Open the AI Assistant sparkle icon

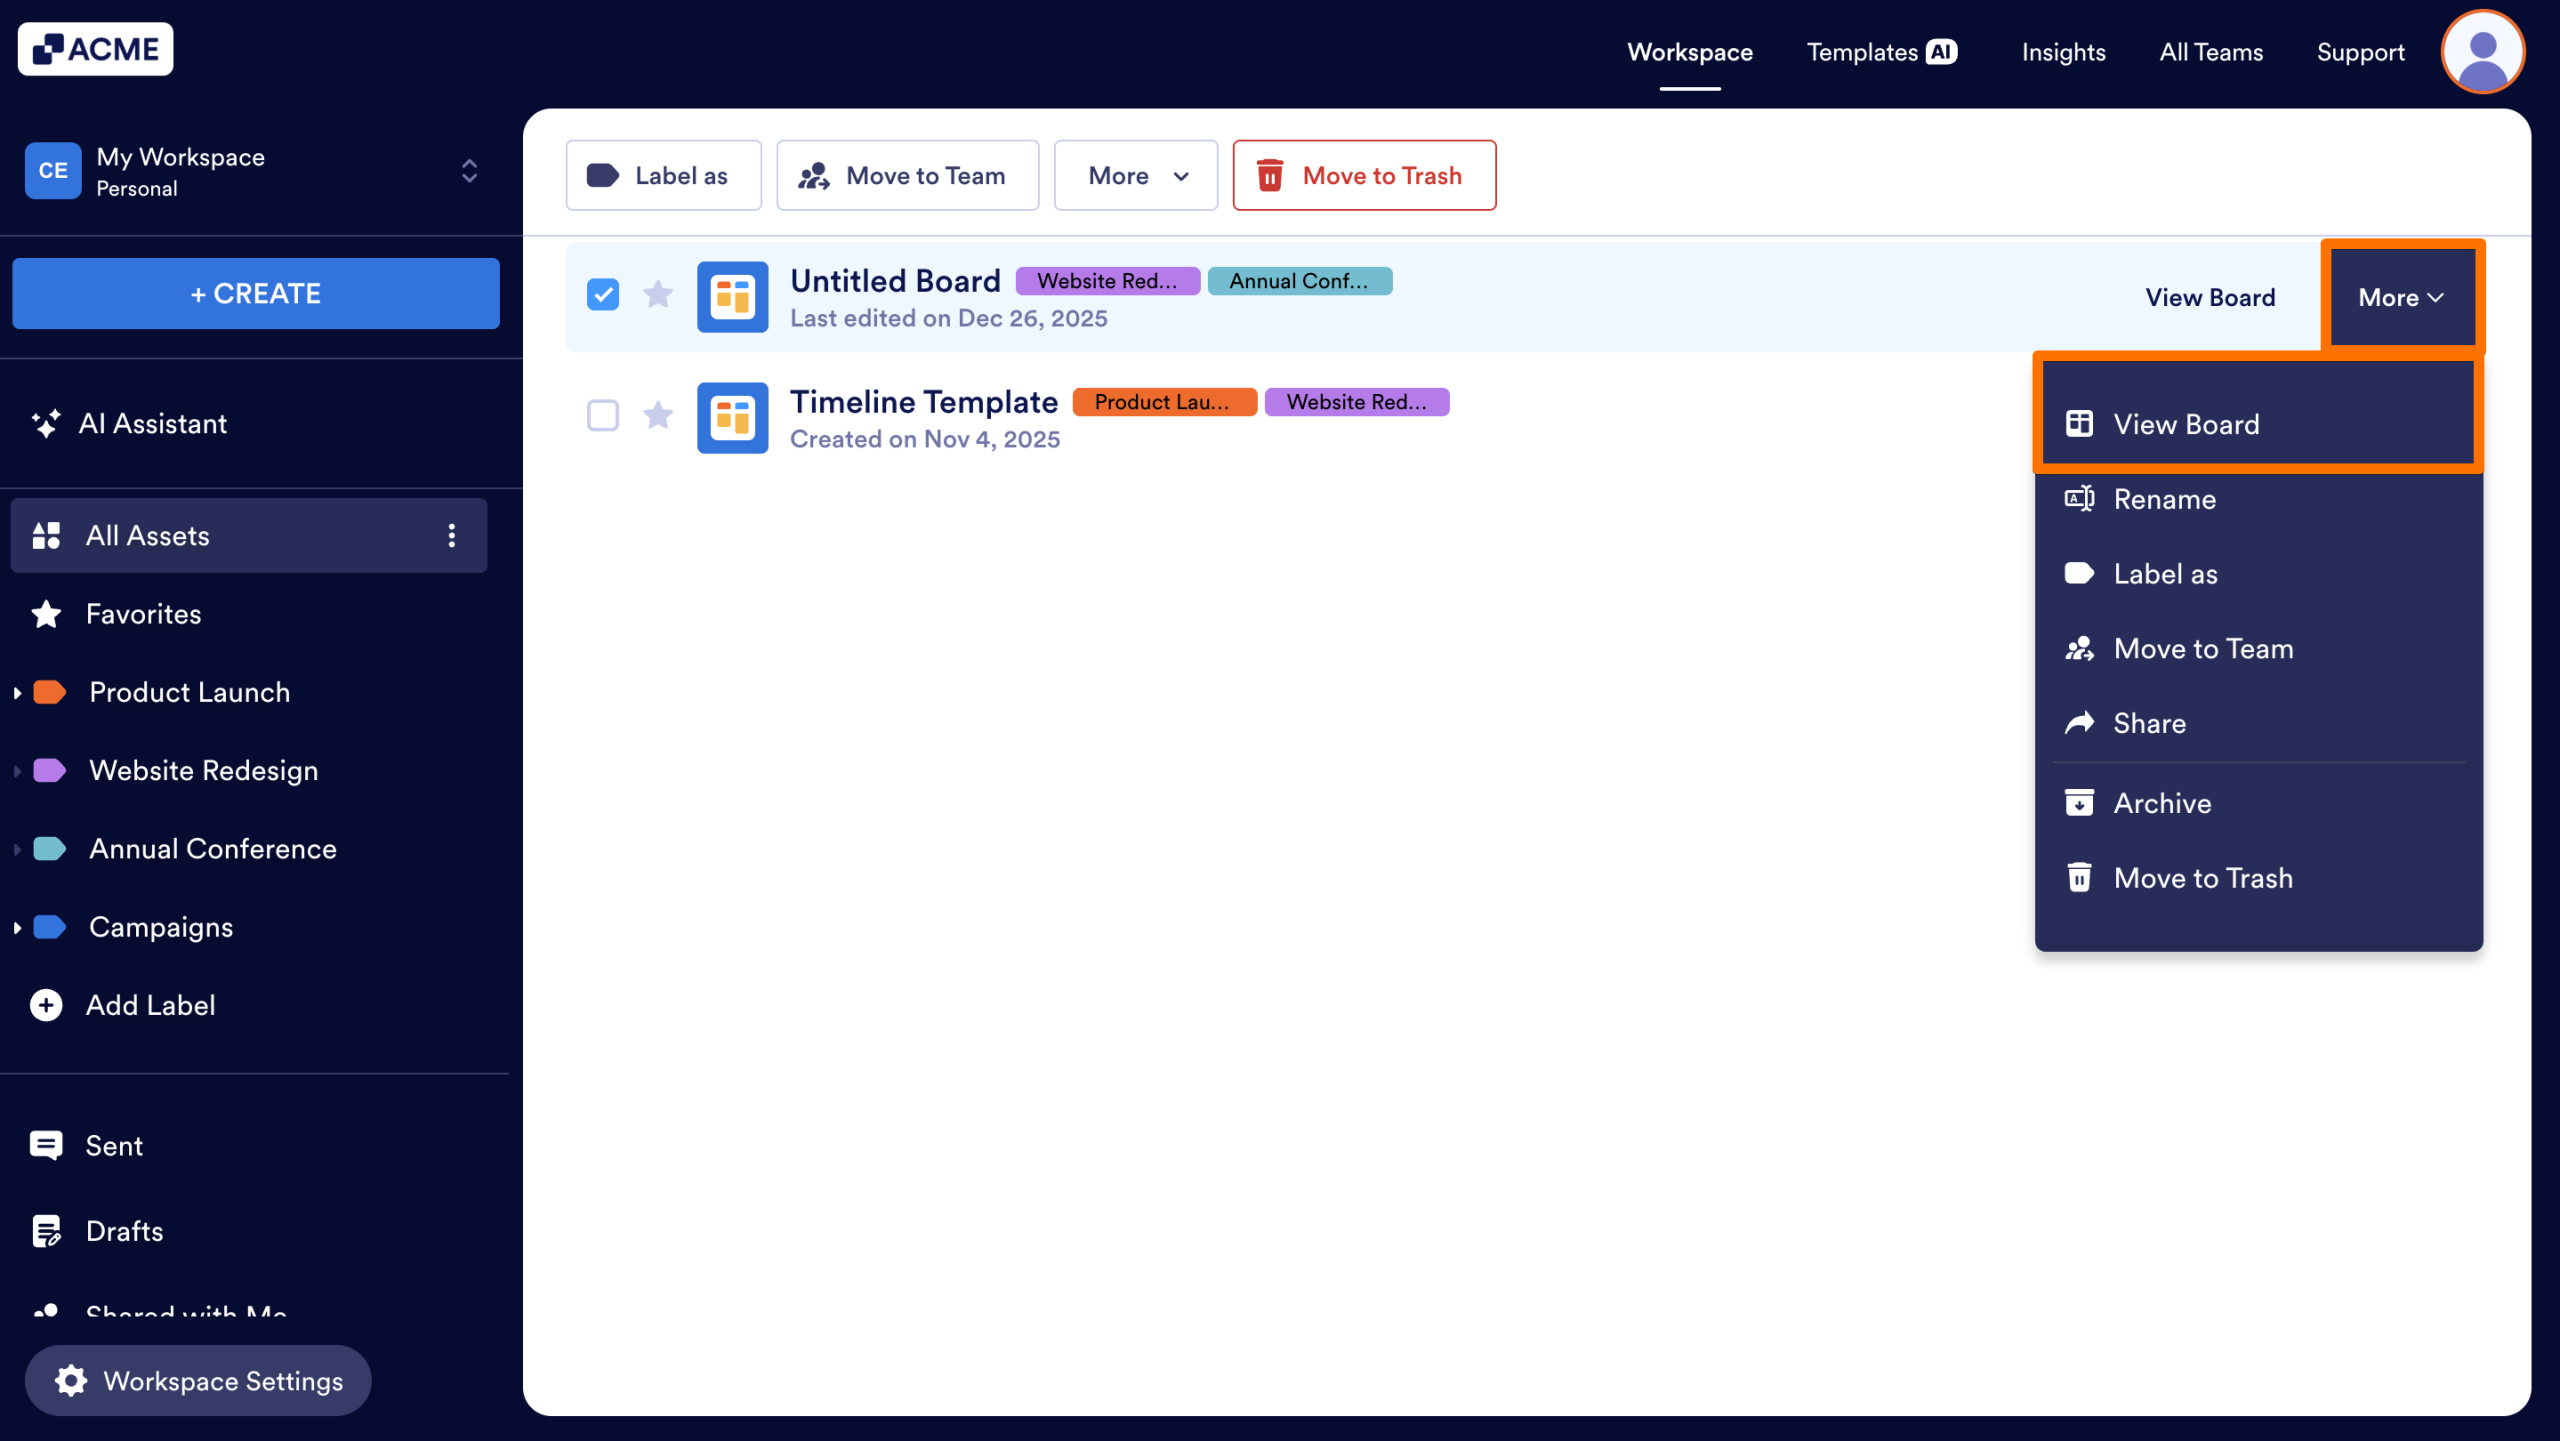point(45,424)
